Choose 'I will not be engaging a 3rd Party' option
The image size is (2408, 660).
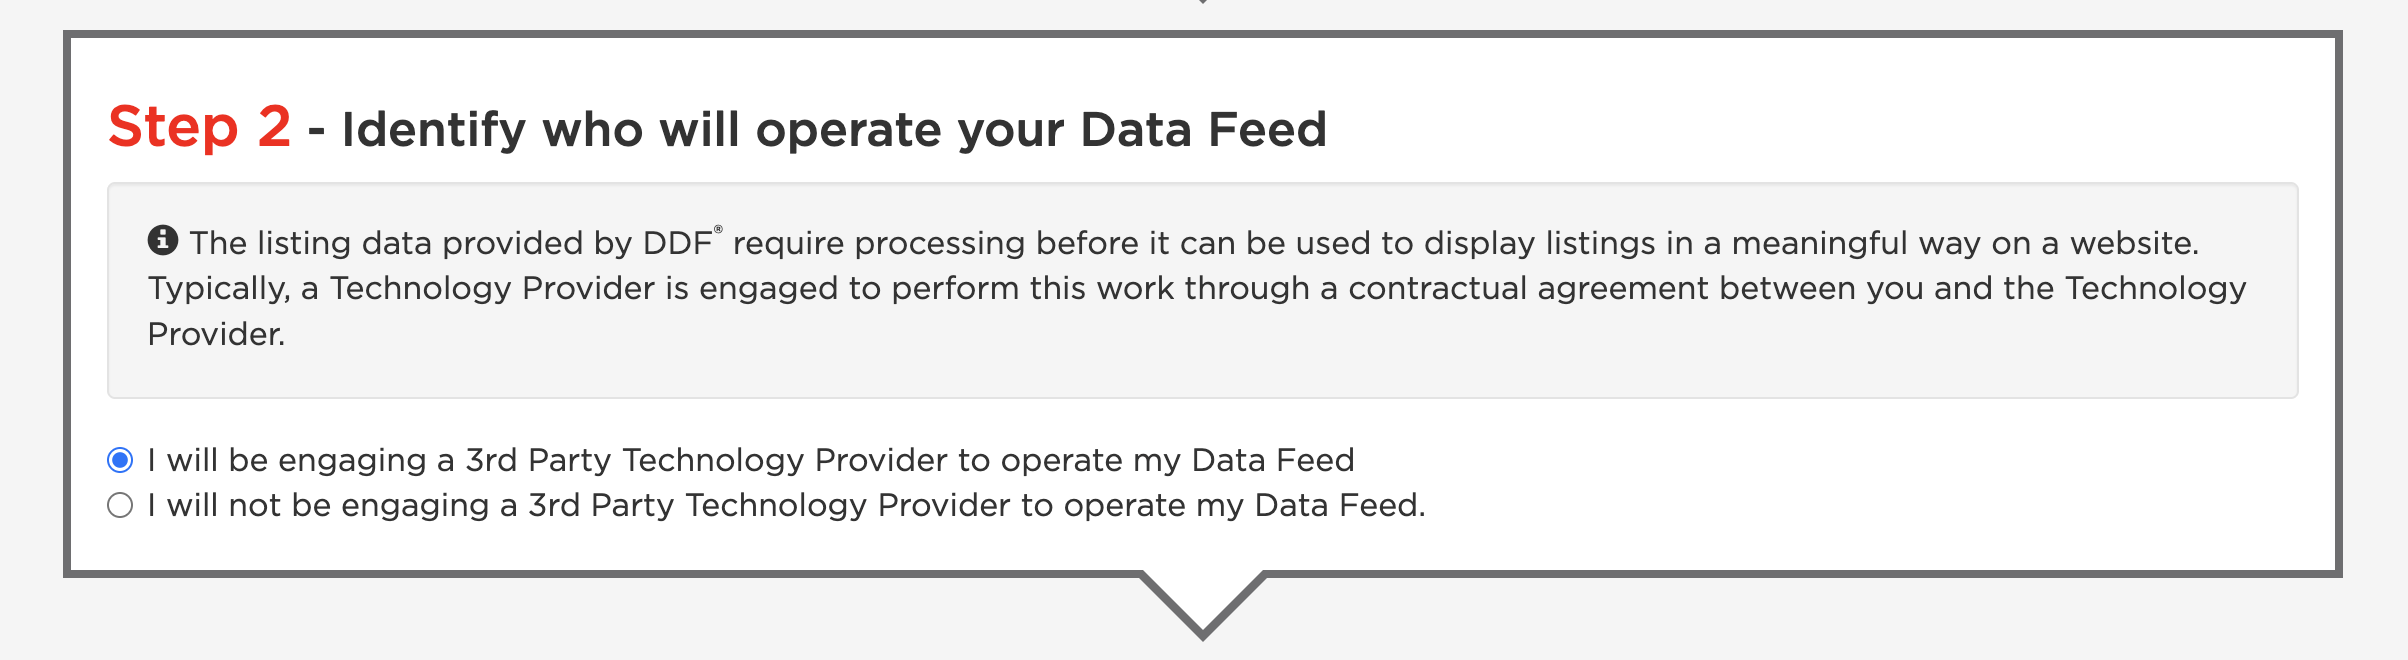click(x=120, y=505)
